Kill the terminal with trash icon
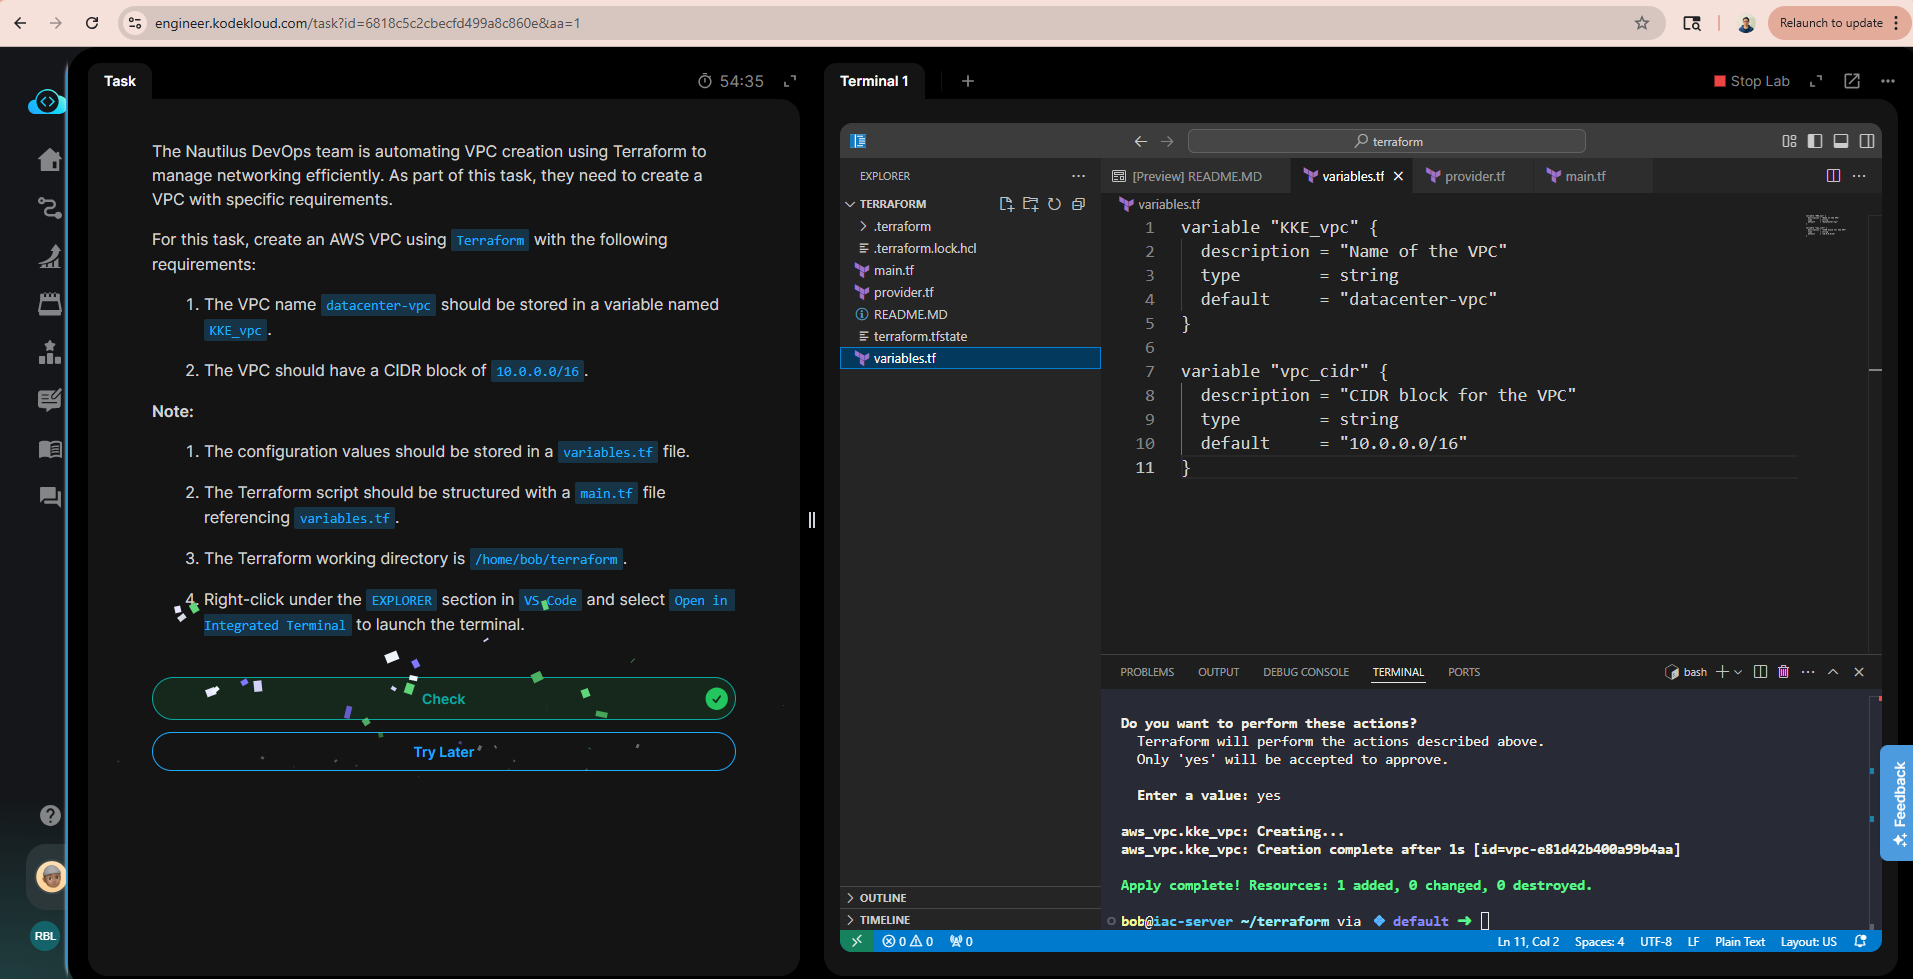Image resolution: width=1913 pixels, height=979 pixels. coord(1783,672)
